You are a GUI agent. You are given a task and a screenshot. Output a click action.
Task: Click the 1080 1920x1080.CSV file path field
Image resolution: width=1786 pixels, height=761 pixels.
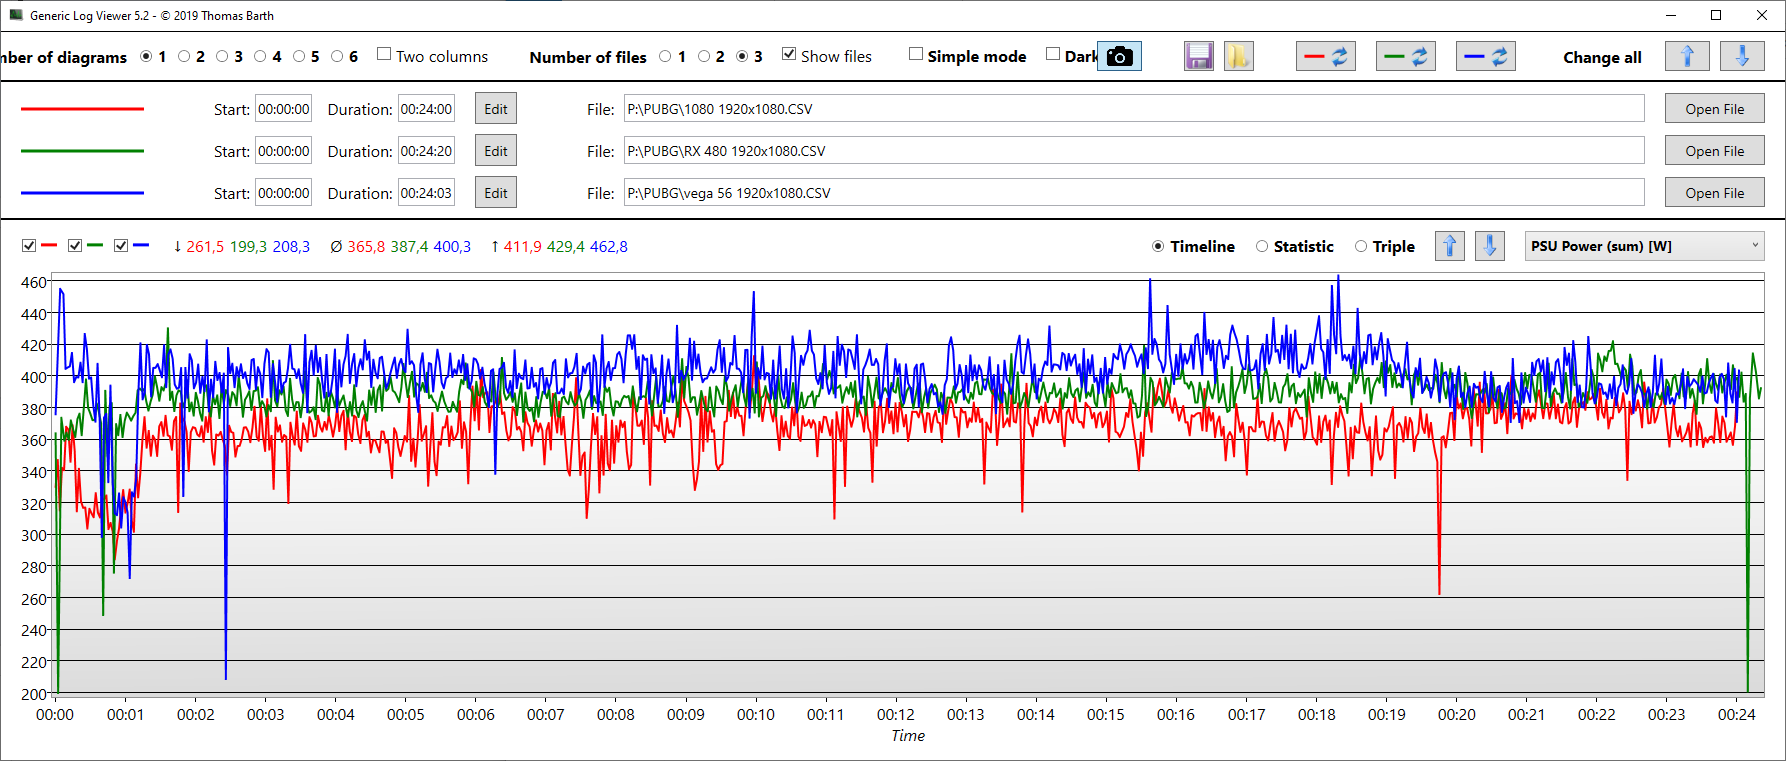point(1133,109)
